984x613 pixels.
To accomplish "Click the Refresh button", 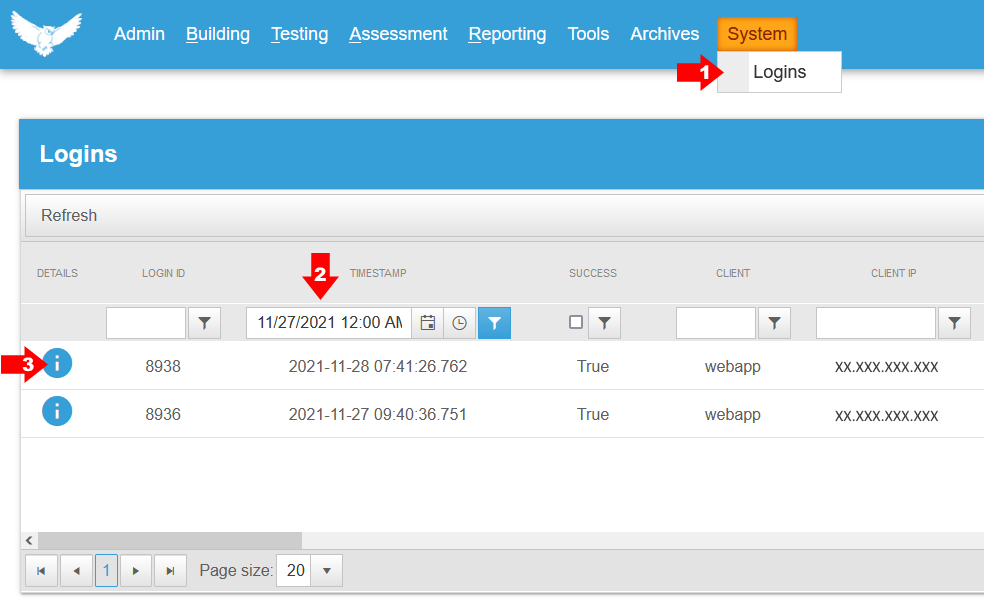I will [x=69, y=215].
